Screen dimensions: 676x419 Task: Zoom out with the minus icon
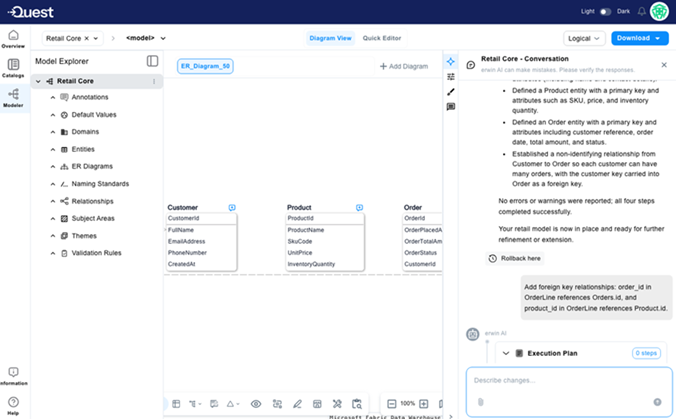click(391, 404)
